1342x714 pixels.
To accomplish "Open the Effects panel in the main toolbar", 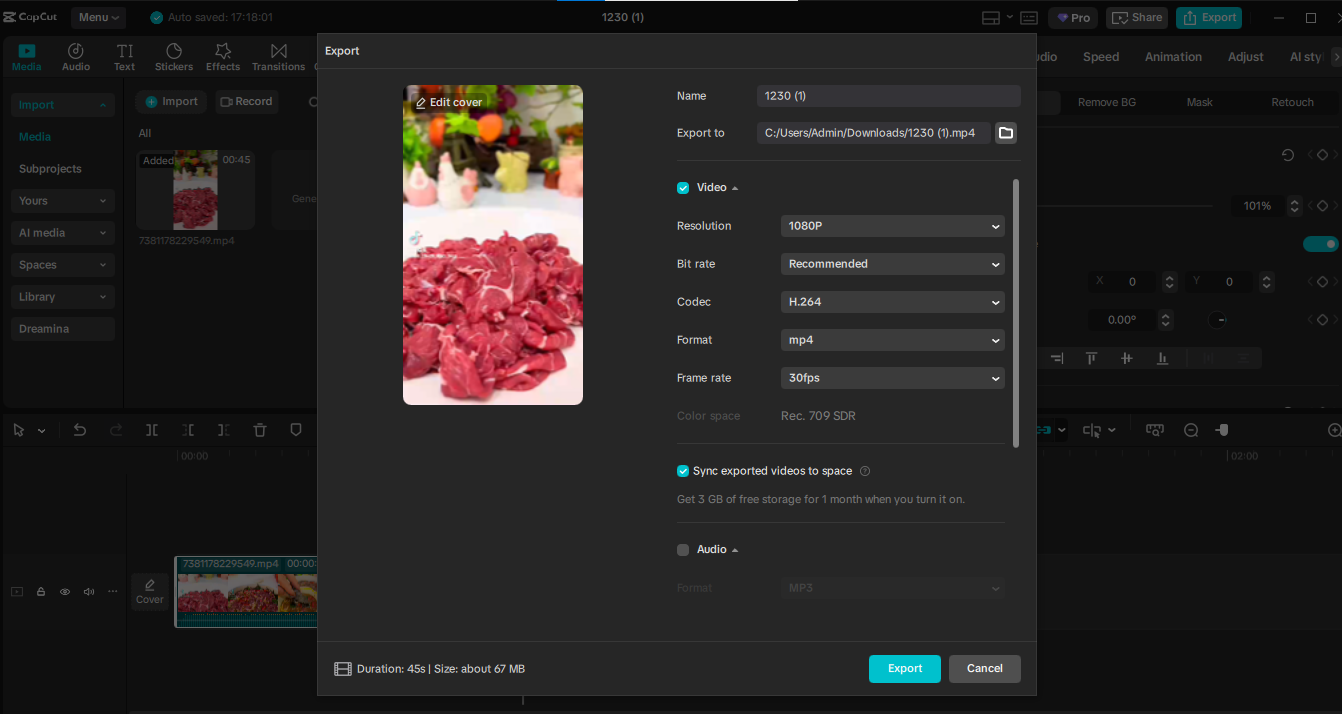I will pyautogui.click(x=223, y=57).
